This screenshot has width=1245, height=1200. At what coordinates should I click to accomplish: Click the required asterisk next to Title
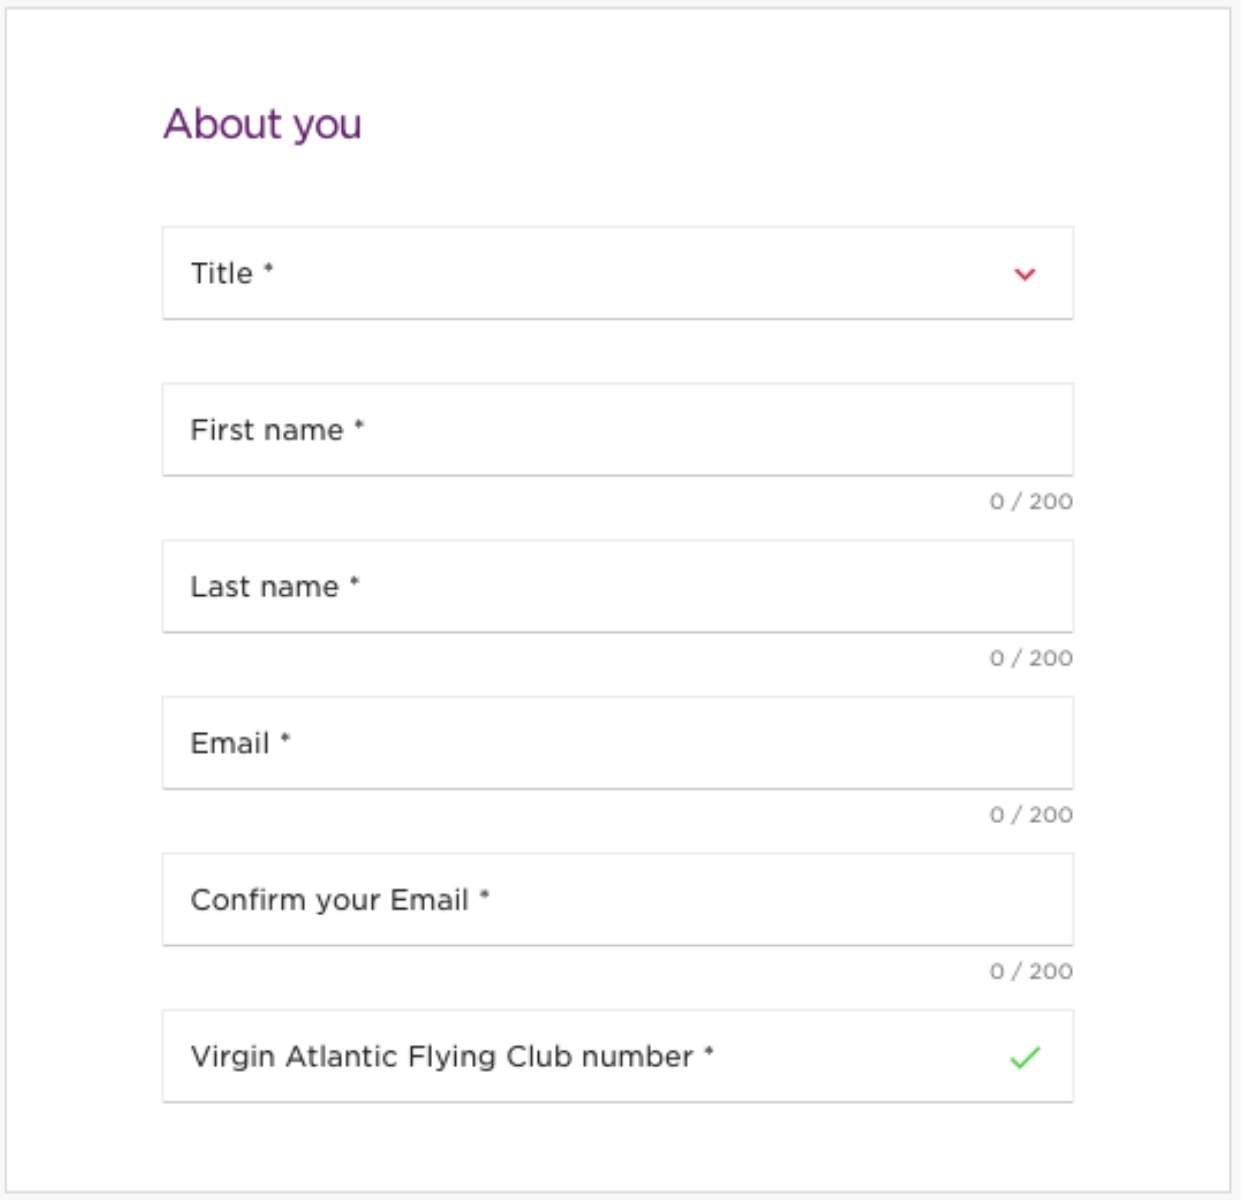click(268, 269)
